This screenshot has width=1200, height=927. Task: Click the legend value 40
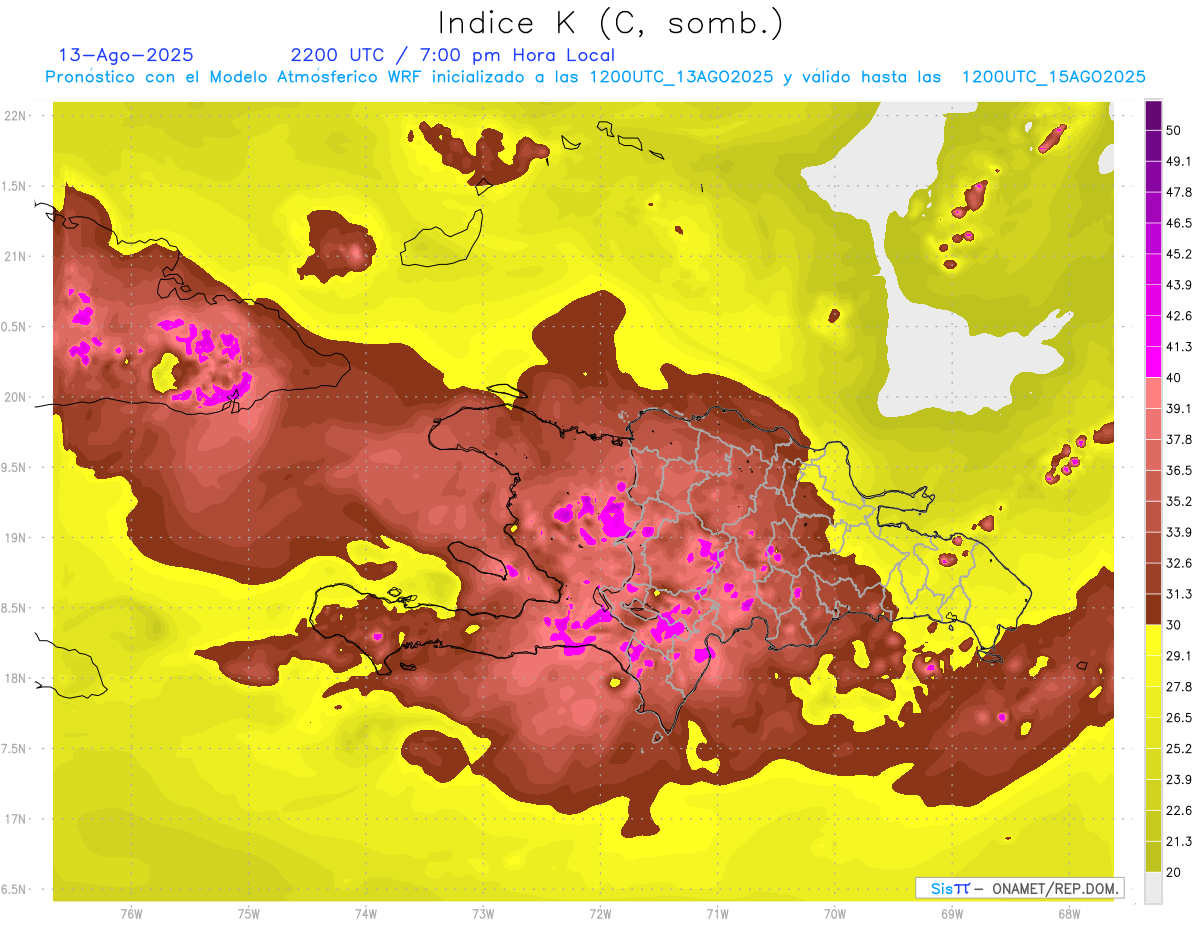tap(1175, 378)
